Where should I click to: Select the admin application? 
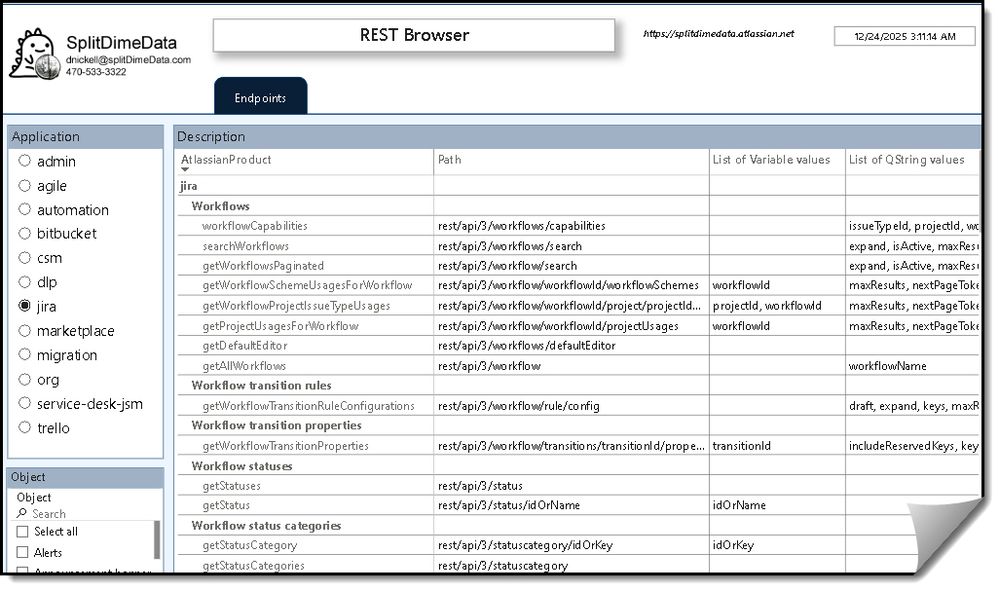point(23,161)
